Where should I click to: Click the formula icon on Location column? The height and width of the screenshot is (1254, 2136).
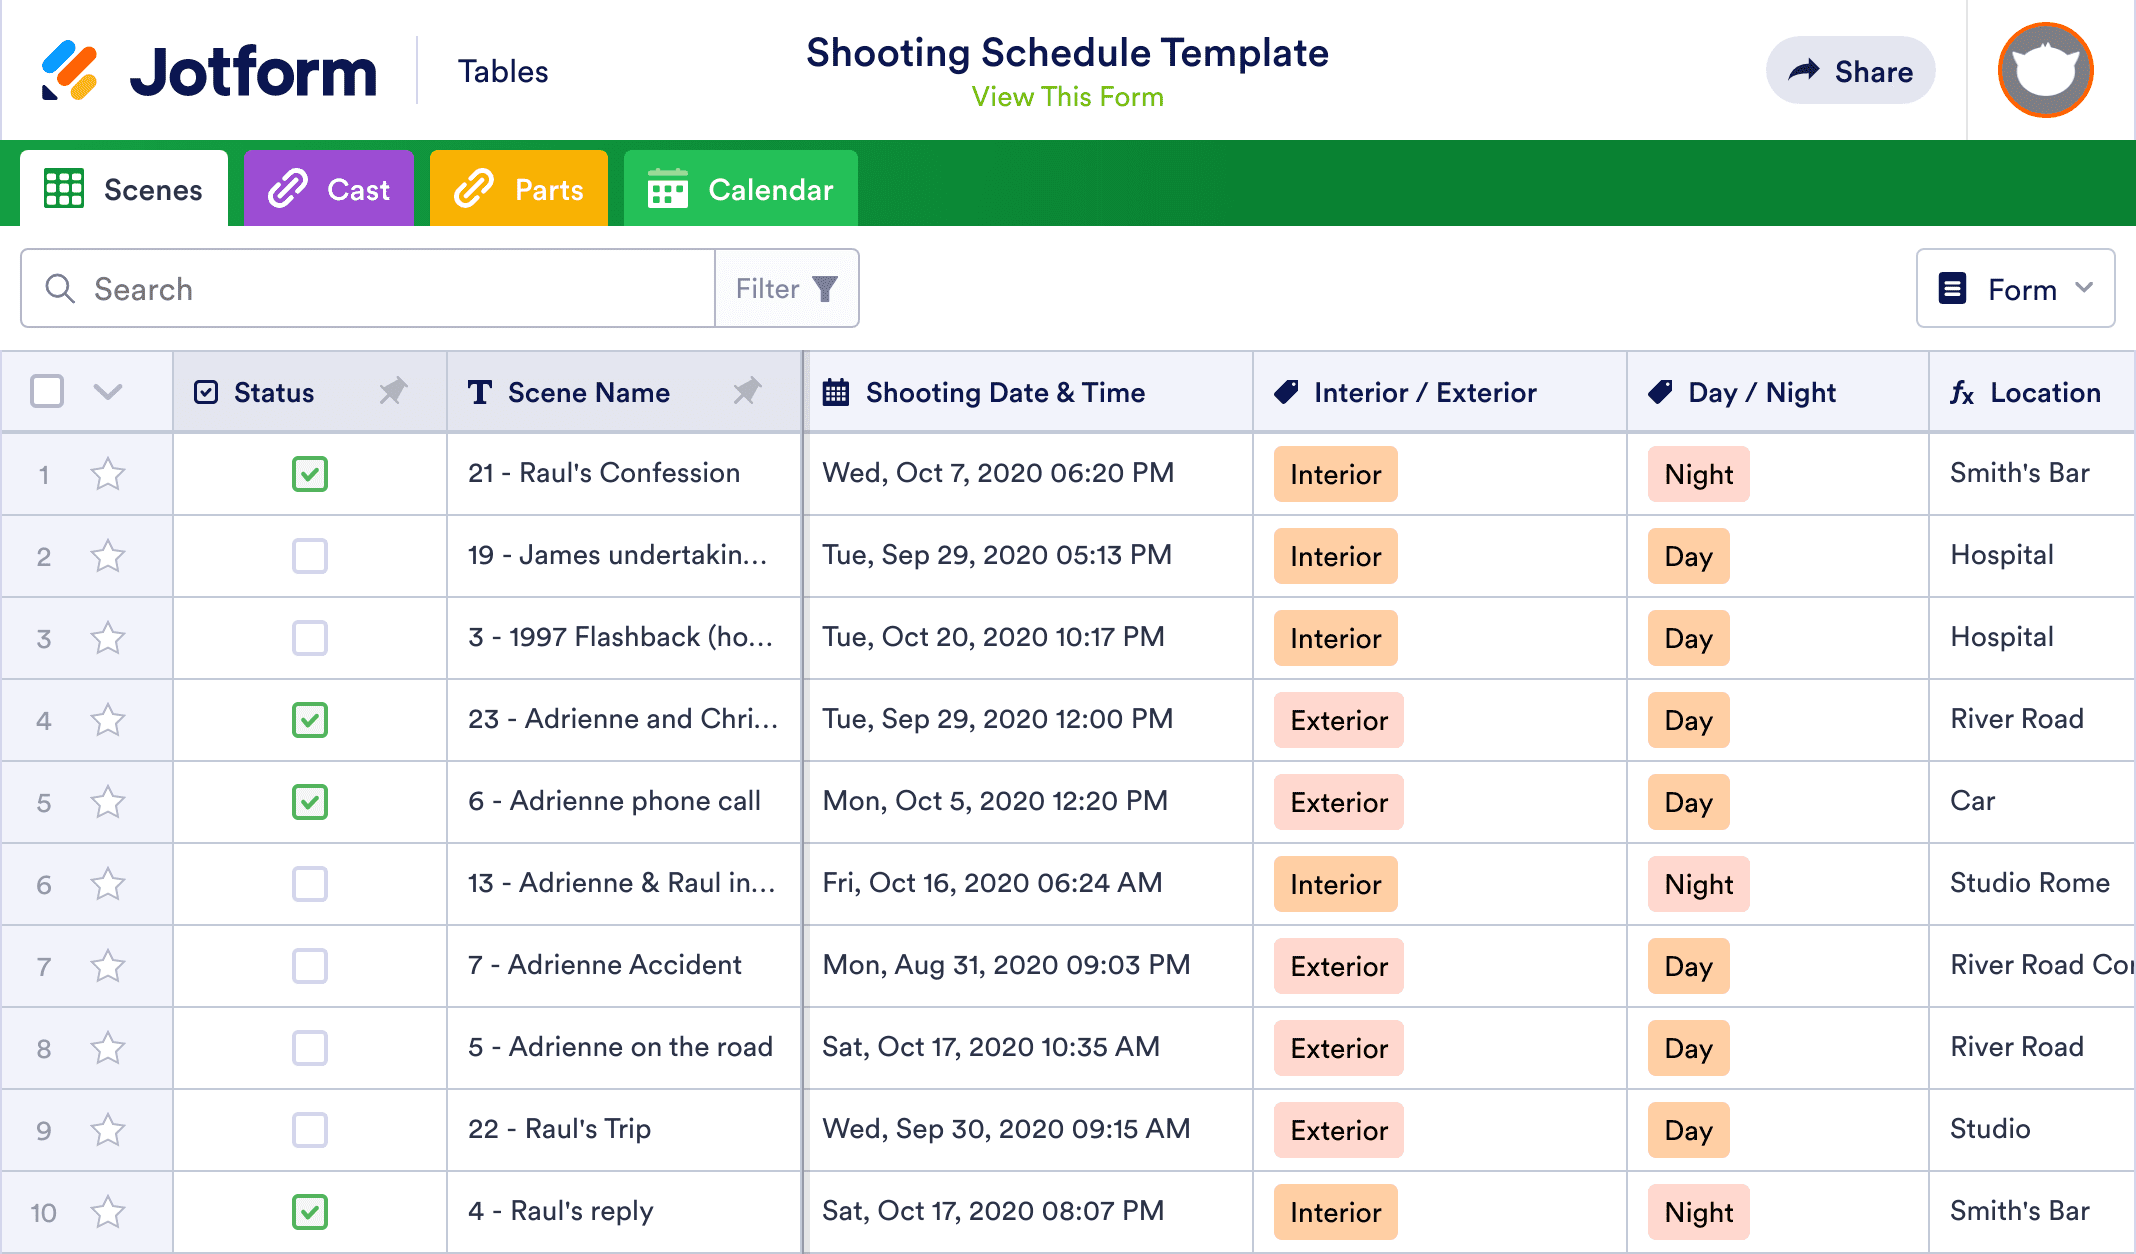(1963, 393)
